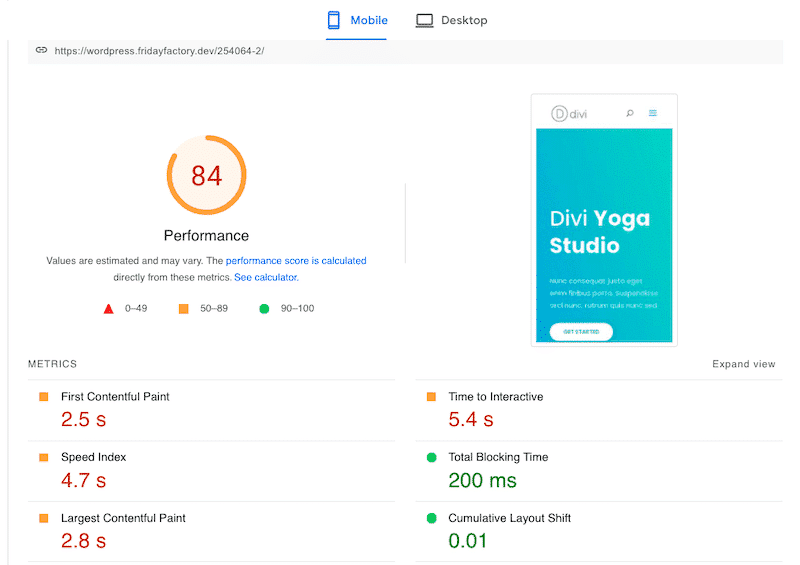Image resolution: width=800 pixels, height=565 pixels.
Task: Click the mobile phone icon
Action: pos(335,20)
